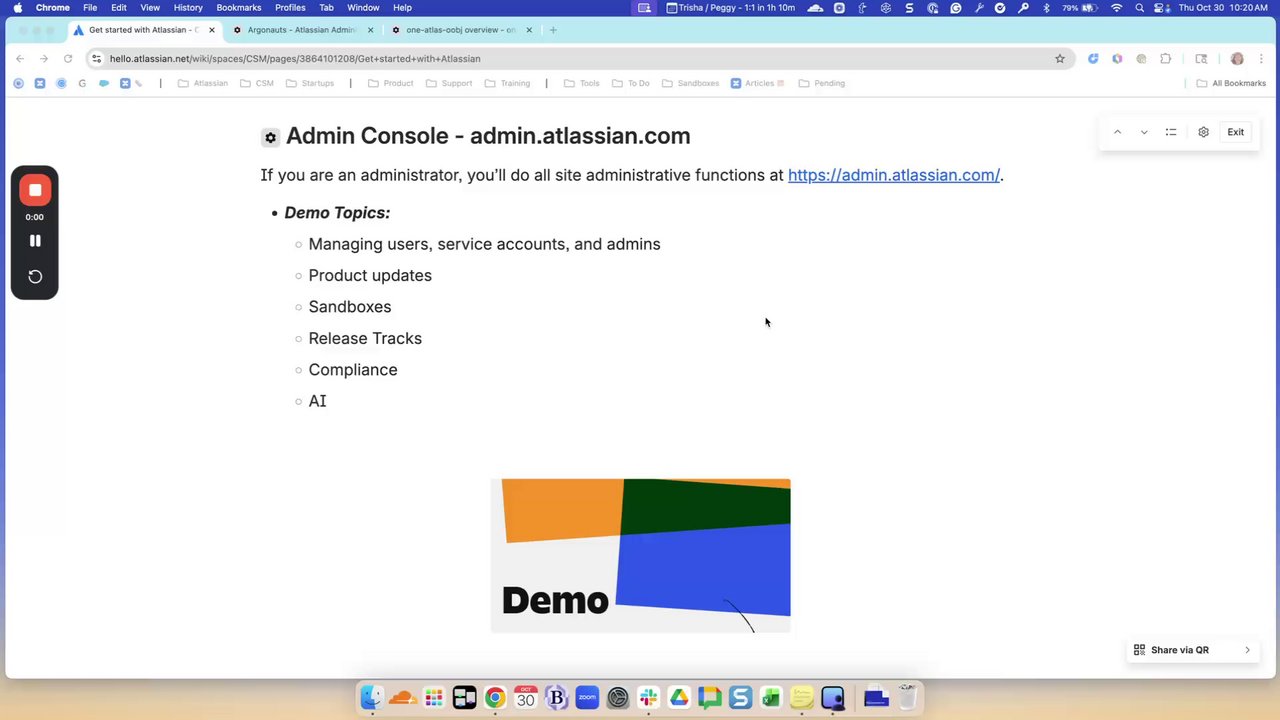Open the To Do bookmarks folder
The height and width of the screenshot is (720, 1280).
(631, 83)
